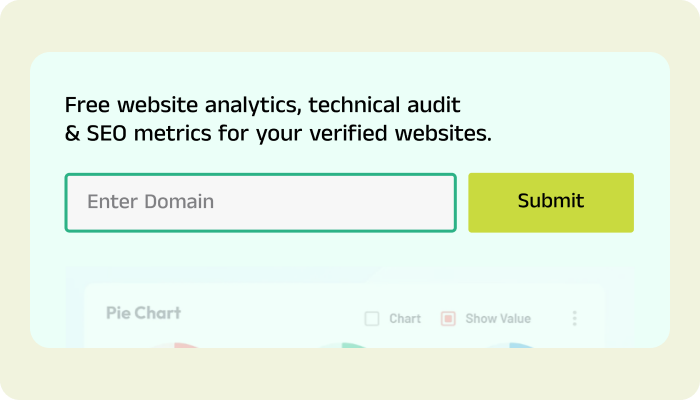Click the words 'technical audit' in headline
Viewport: 700px width, 400px height.
[384, 105]
